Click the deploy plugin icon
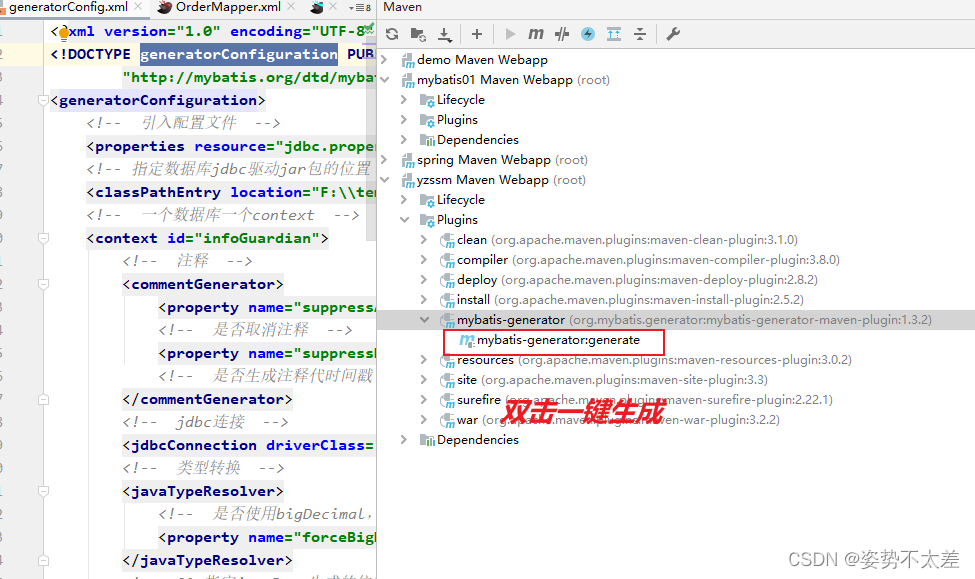 [447, 280]
